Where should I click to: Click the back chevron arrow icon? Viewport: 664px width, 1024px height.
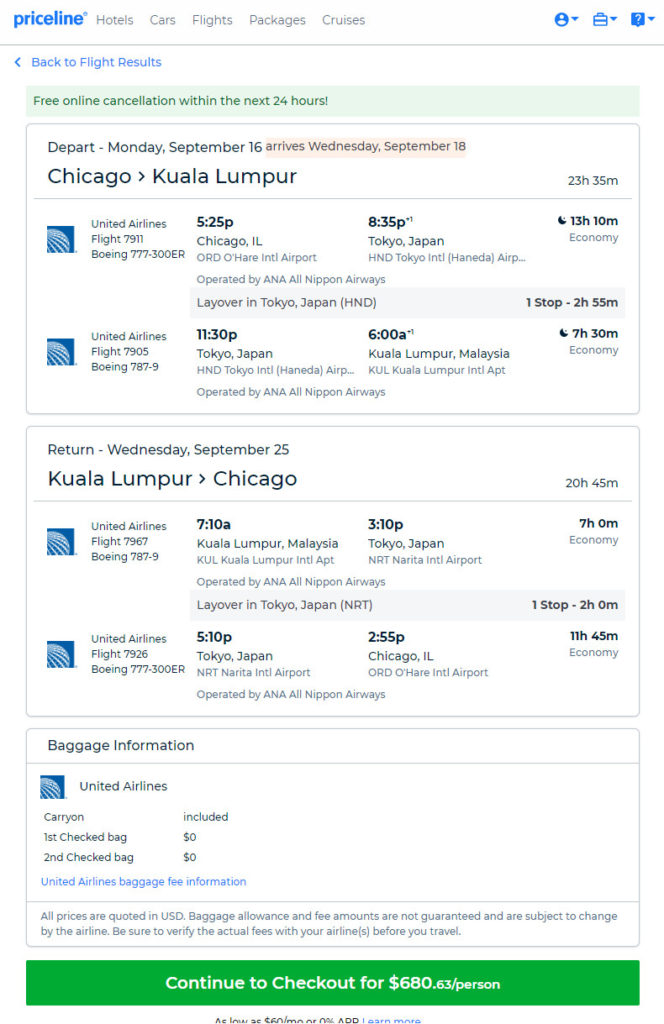pyautogui.click(x=18, y=62)
